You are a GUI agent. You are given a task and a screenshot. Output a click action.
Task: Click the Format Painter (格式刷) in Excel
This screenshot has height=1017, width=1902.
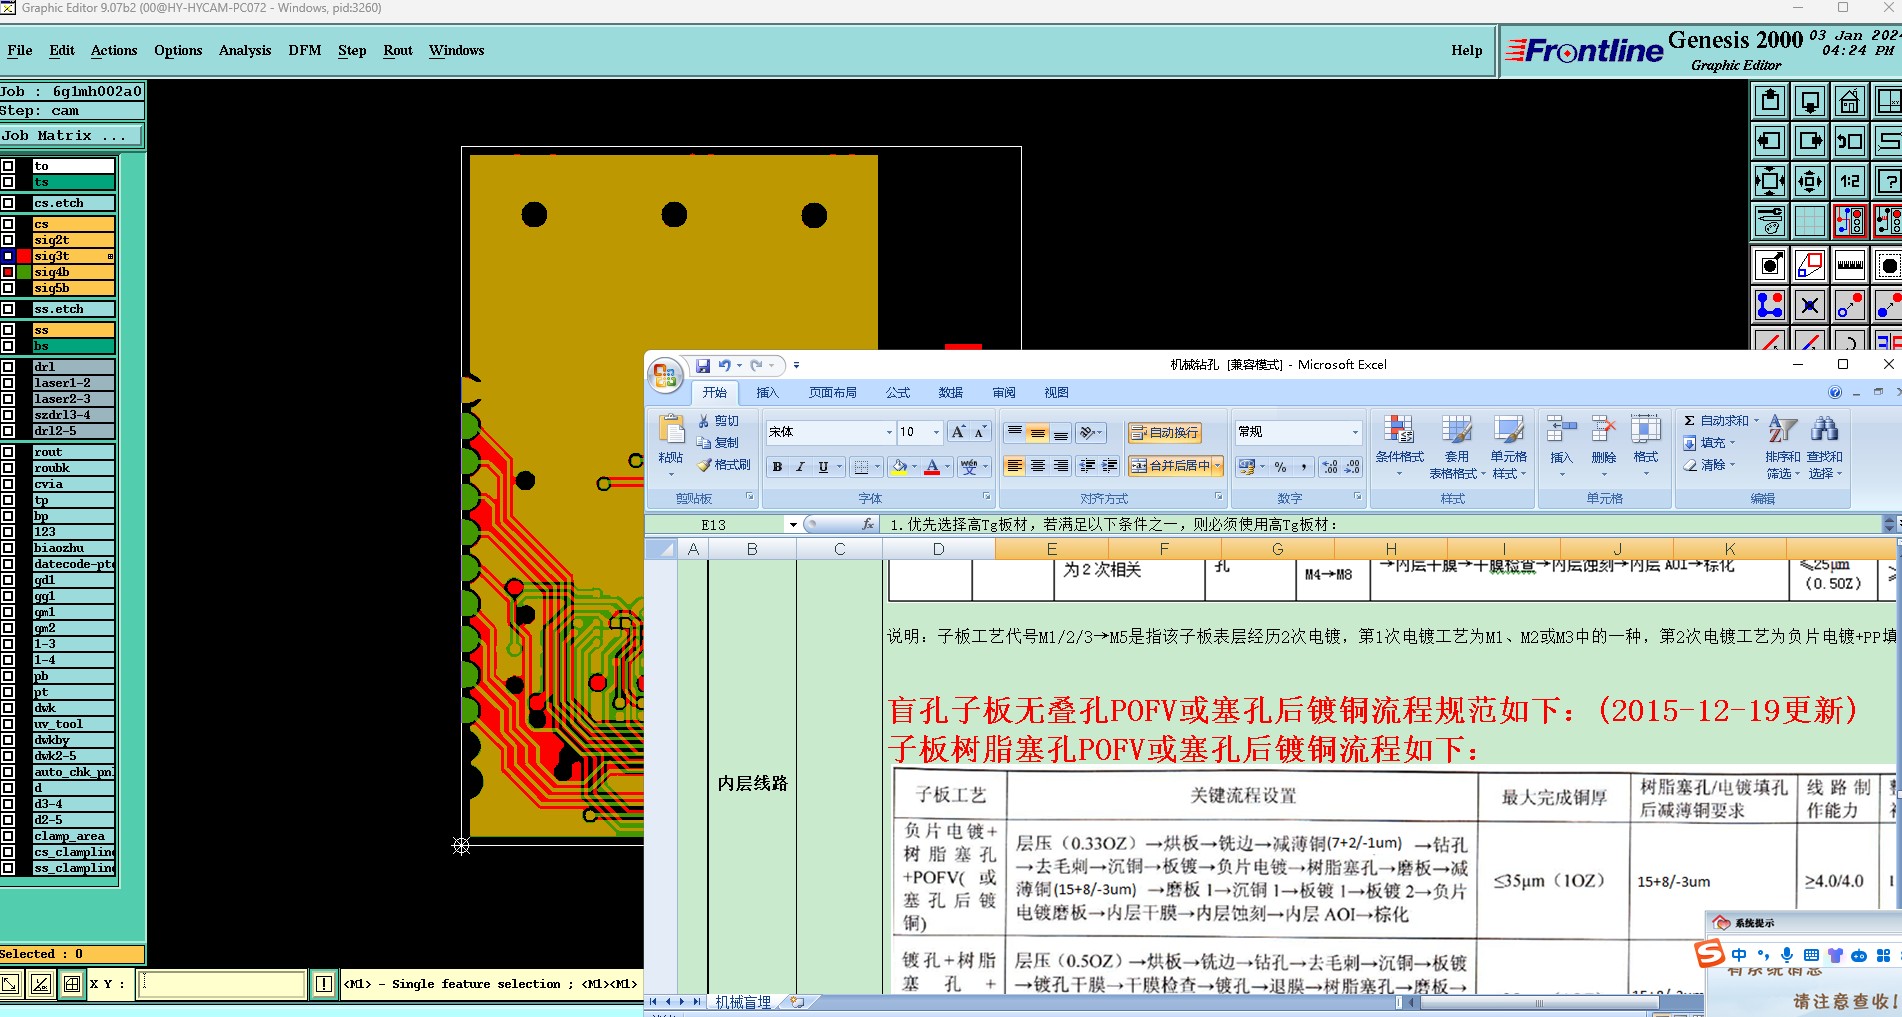click(x=724, y=465)
